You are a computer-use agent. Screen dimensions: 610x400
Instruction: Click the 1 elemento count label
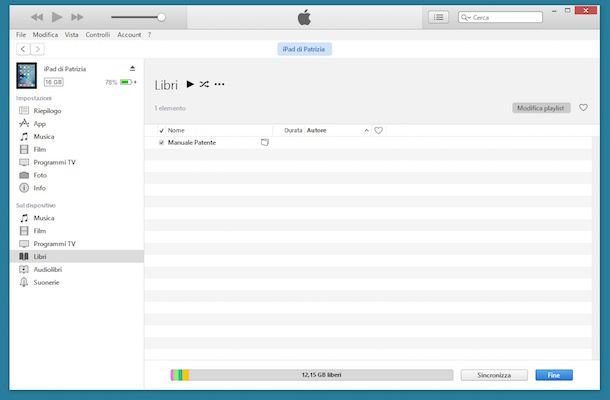170,108
